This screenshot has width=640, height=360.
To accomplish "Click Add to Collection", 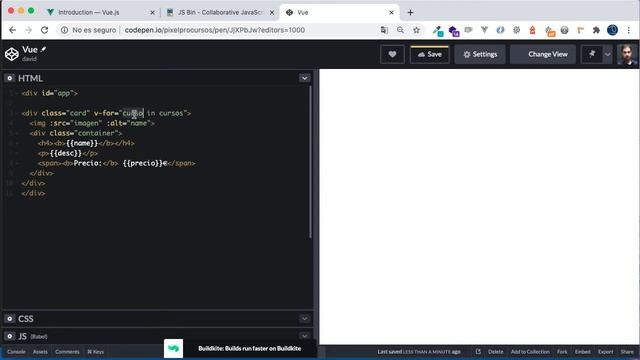I will point(530,351).
